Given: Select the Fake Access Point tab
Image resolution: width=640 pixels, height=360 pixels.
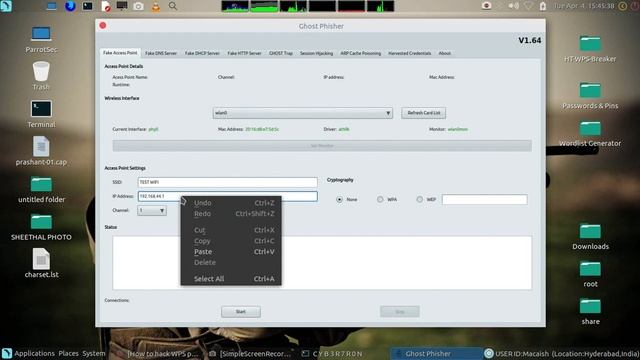Looking at the screenshot, I should click(120, 53).
